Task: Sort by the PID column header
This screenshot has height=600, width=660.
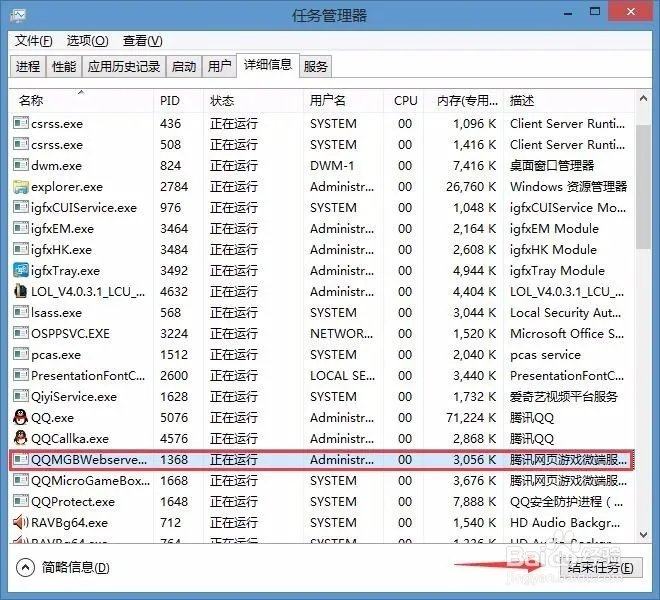Action: tap(178, 101)
